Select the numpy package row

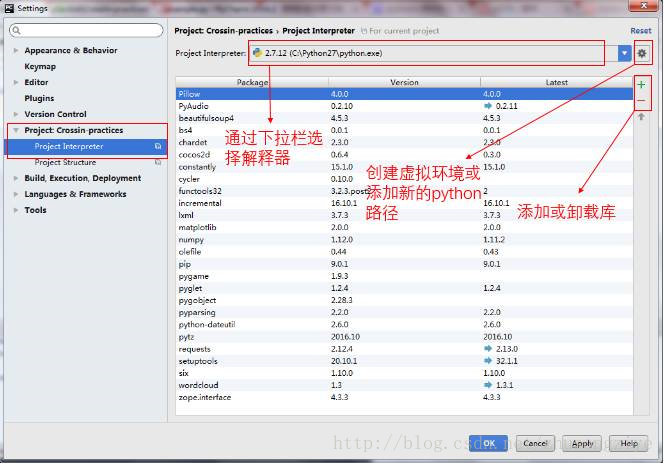click(x=404, y=239)
